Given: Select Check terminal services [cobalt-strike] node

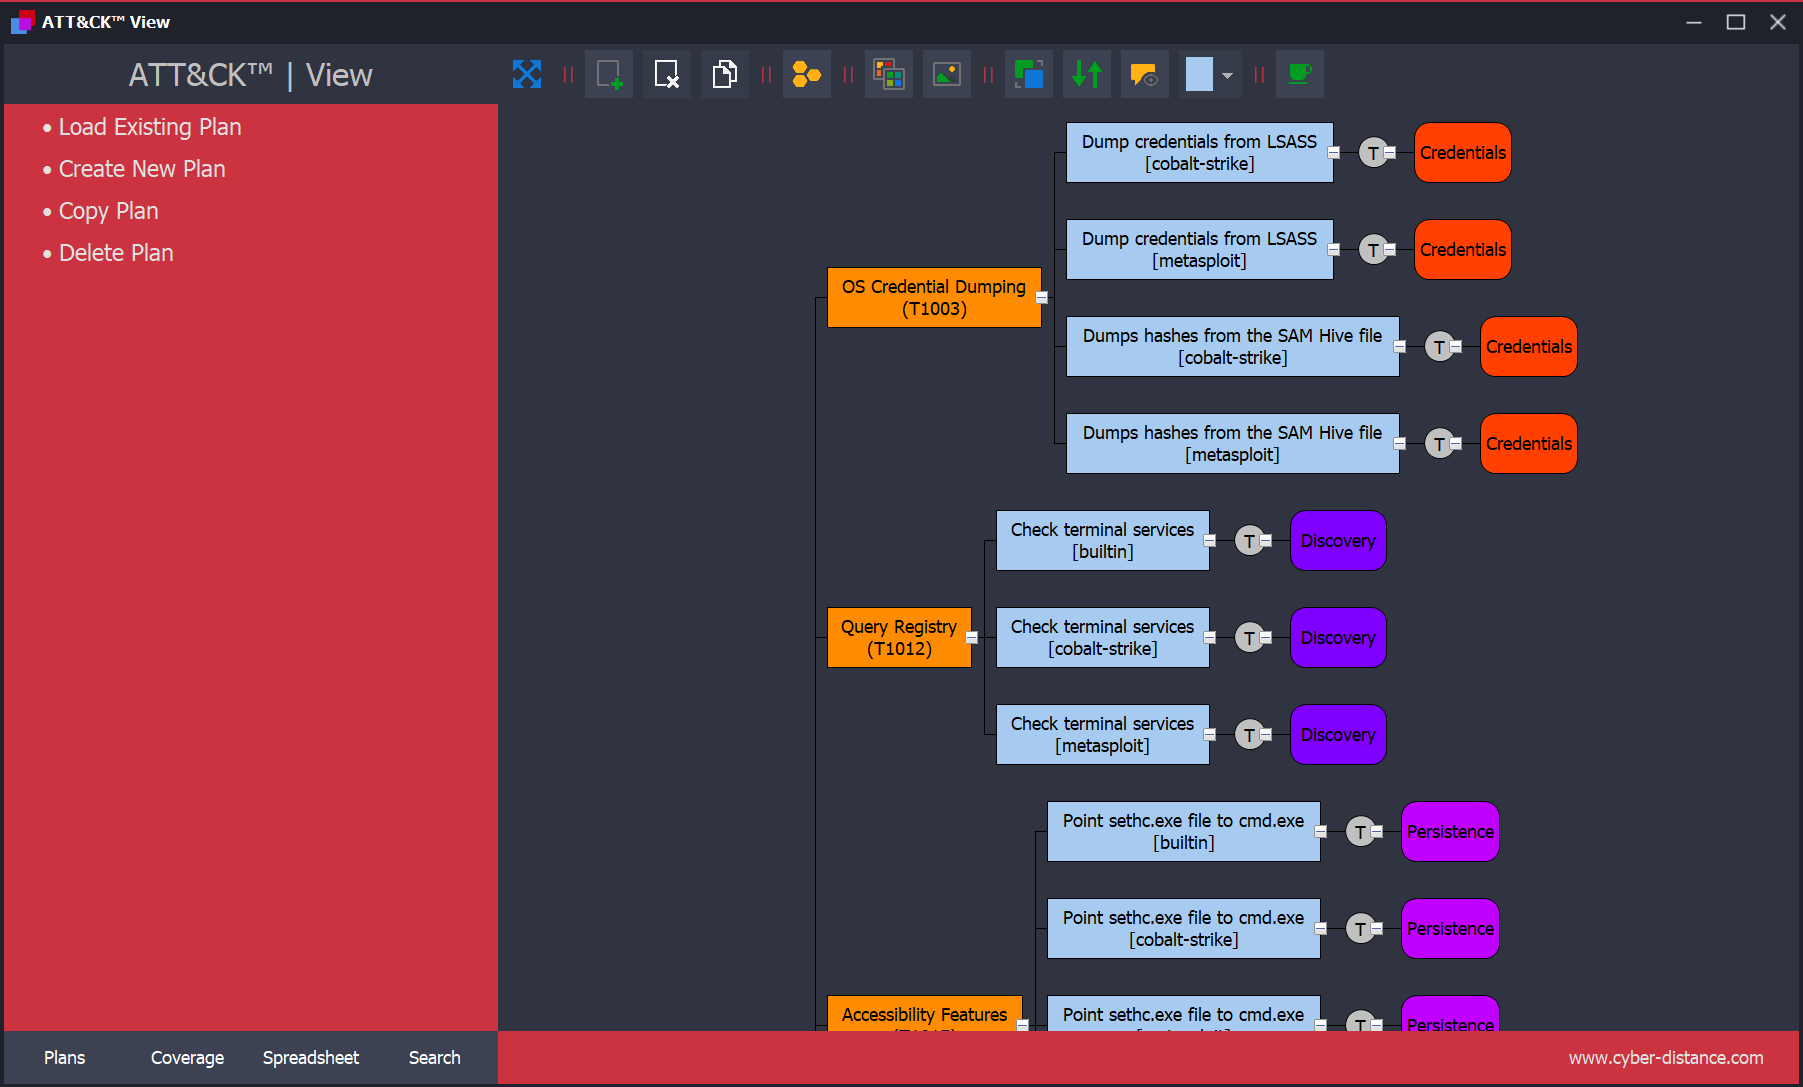Looking at the screenshot, I should (x=1103, y=637).
